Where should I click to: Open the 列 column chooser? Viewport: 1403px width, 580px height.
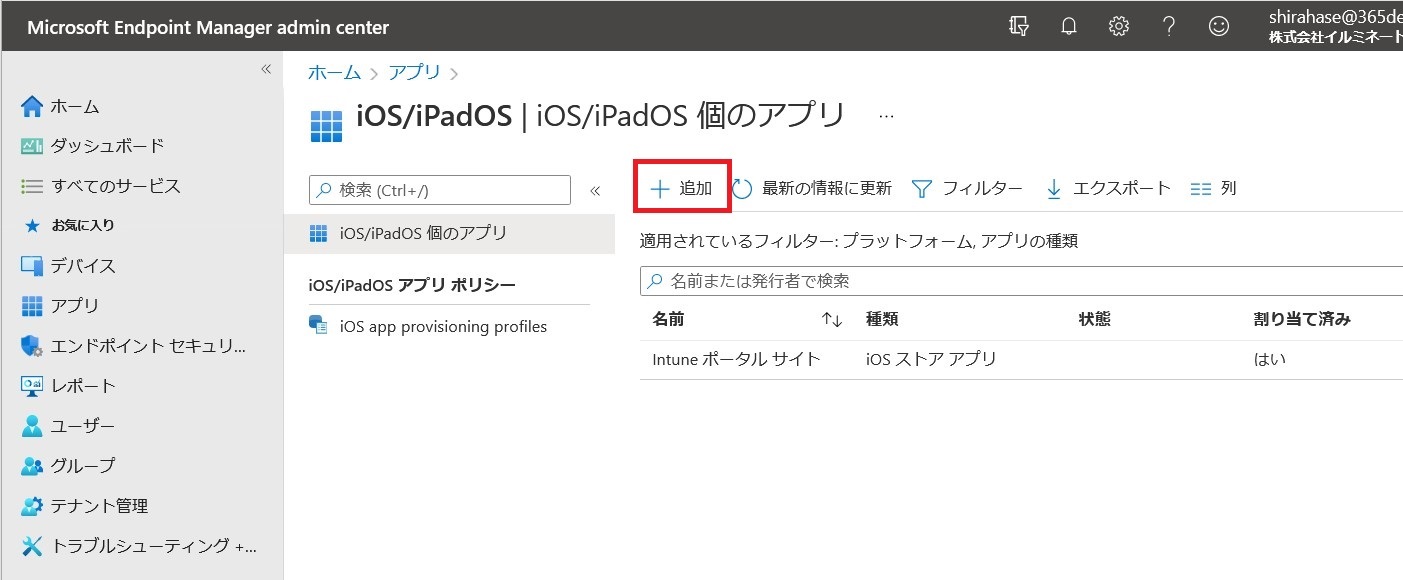(1214, 188)
